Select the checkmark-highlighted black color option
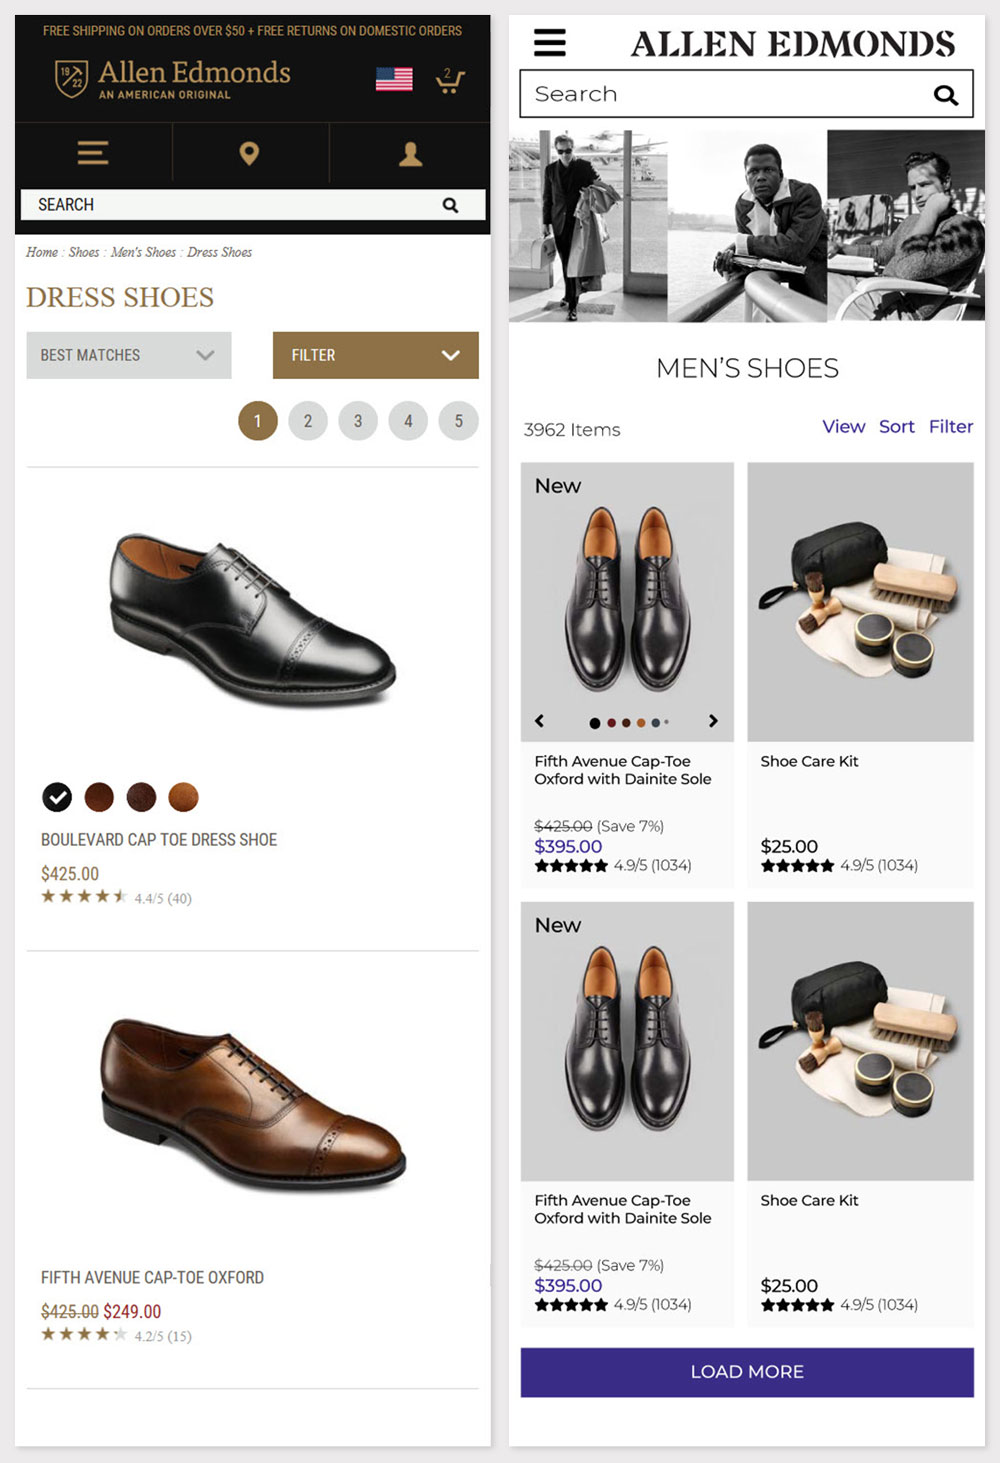Screen dimensions: 1000x1463 [x=57, y=797]
